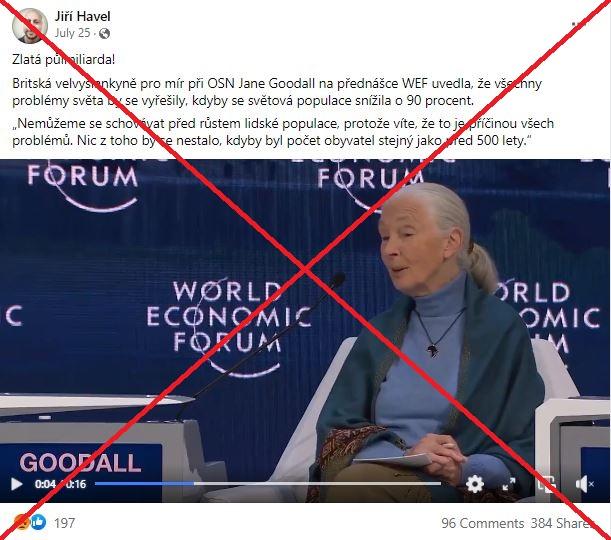
Task: Open the 96 Comments link
Action: click(x=482, y=523)
